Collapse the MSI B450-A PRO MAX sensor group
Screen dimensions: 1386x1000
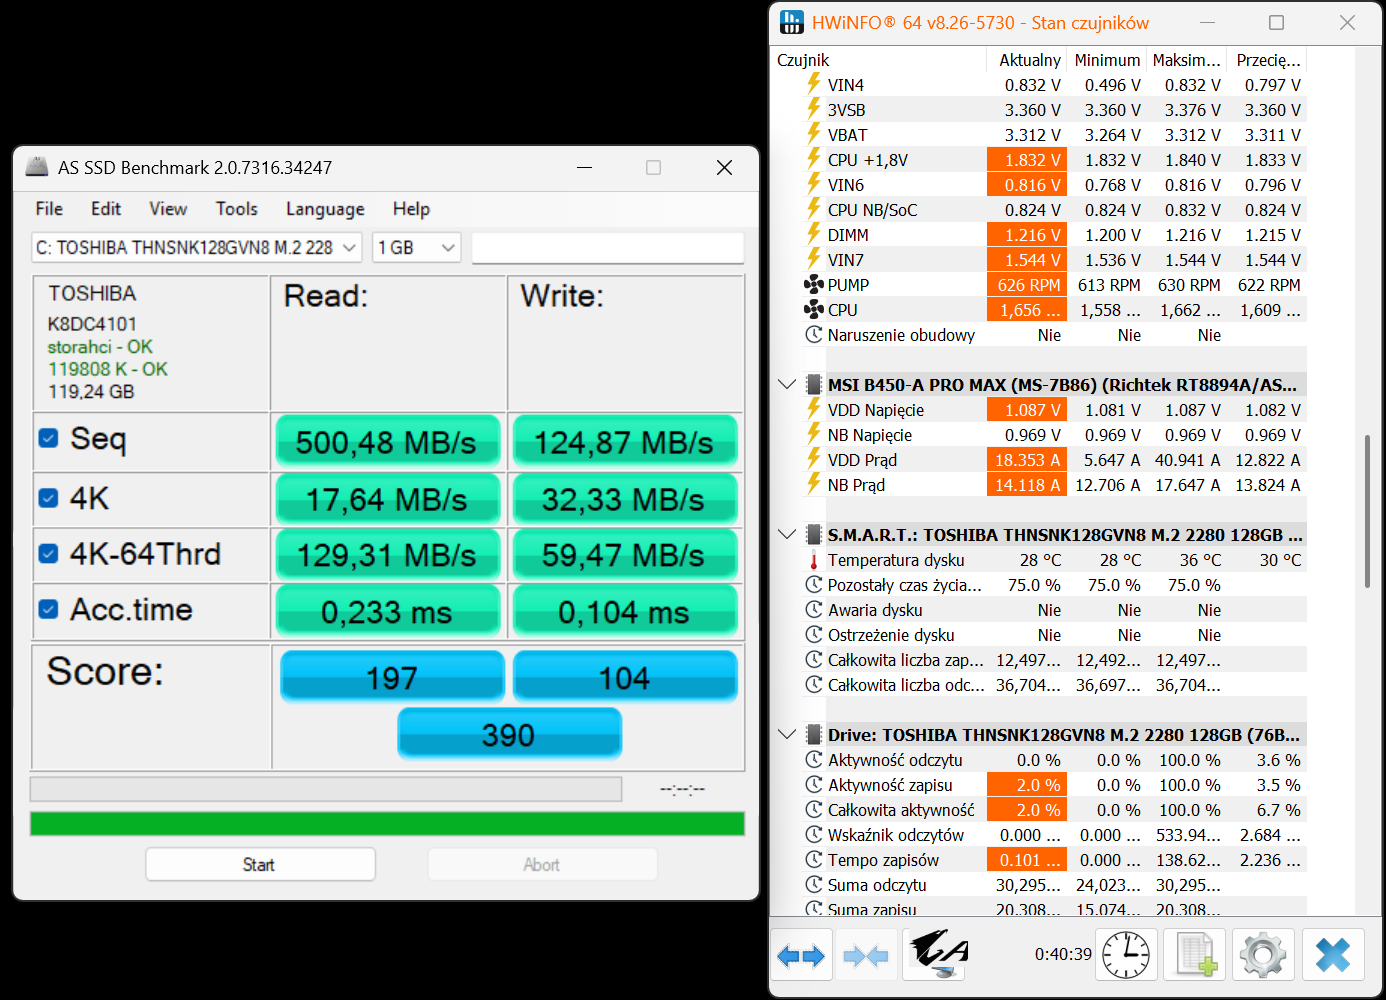coord(787,385)
